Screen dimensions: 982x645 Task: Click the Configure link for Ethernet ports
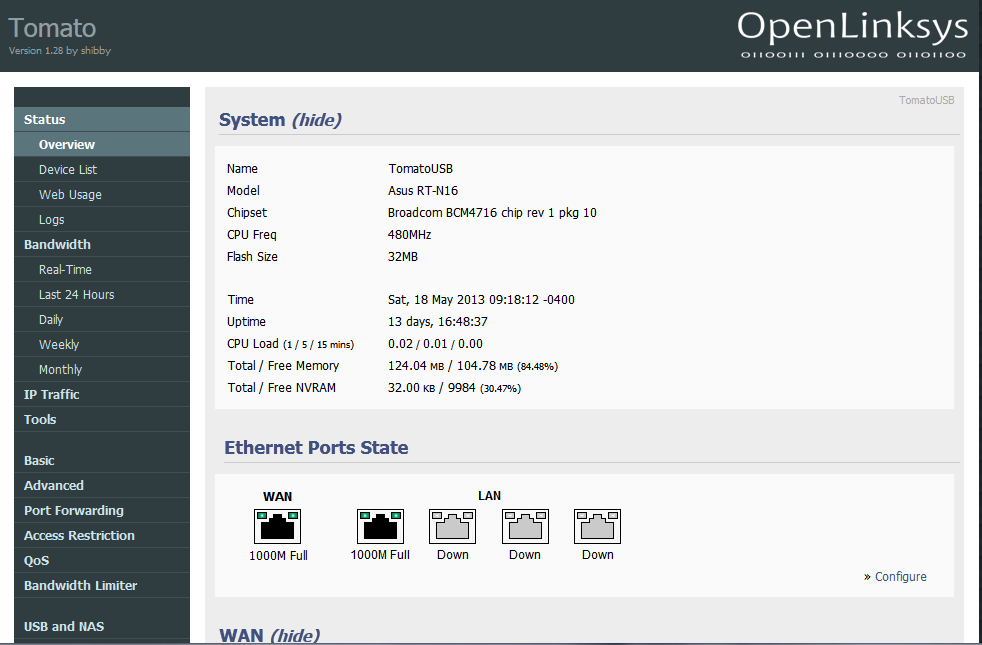[x=901, y=577]
